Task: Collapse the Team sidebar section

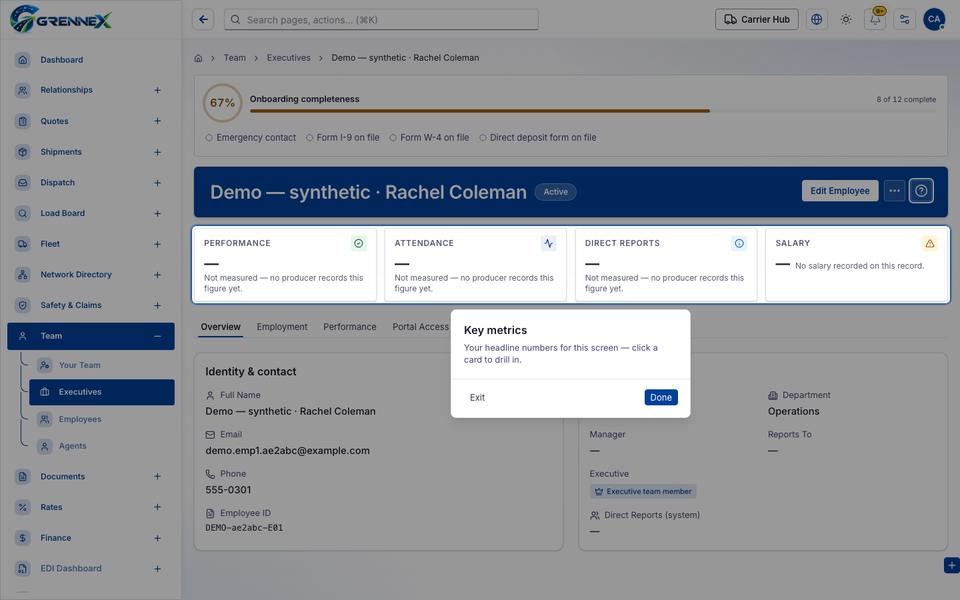Action: [x=157, y=336]
